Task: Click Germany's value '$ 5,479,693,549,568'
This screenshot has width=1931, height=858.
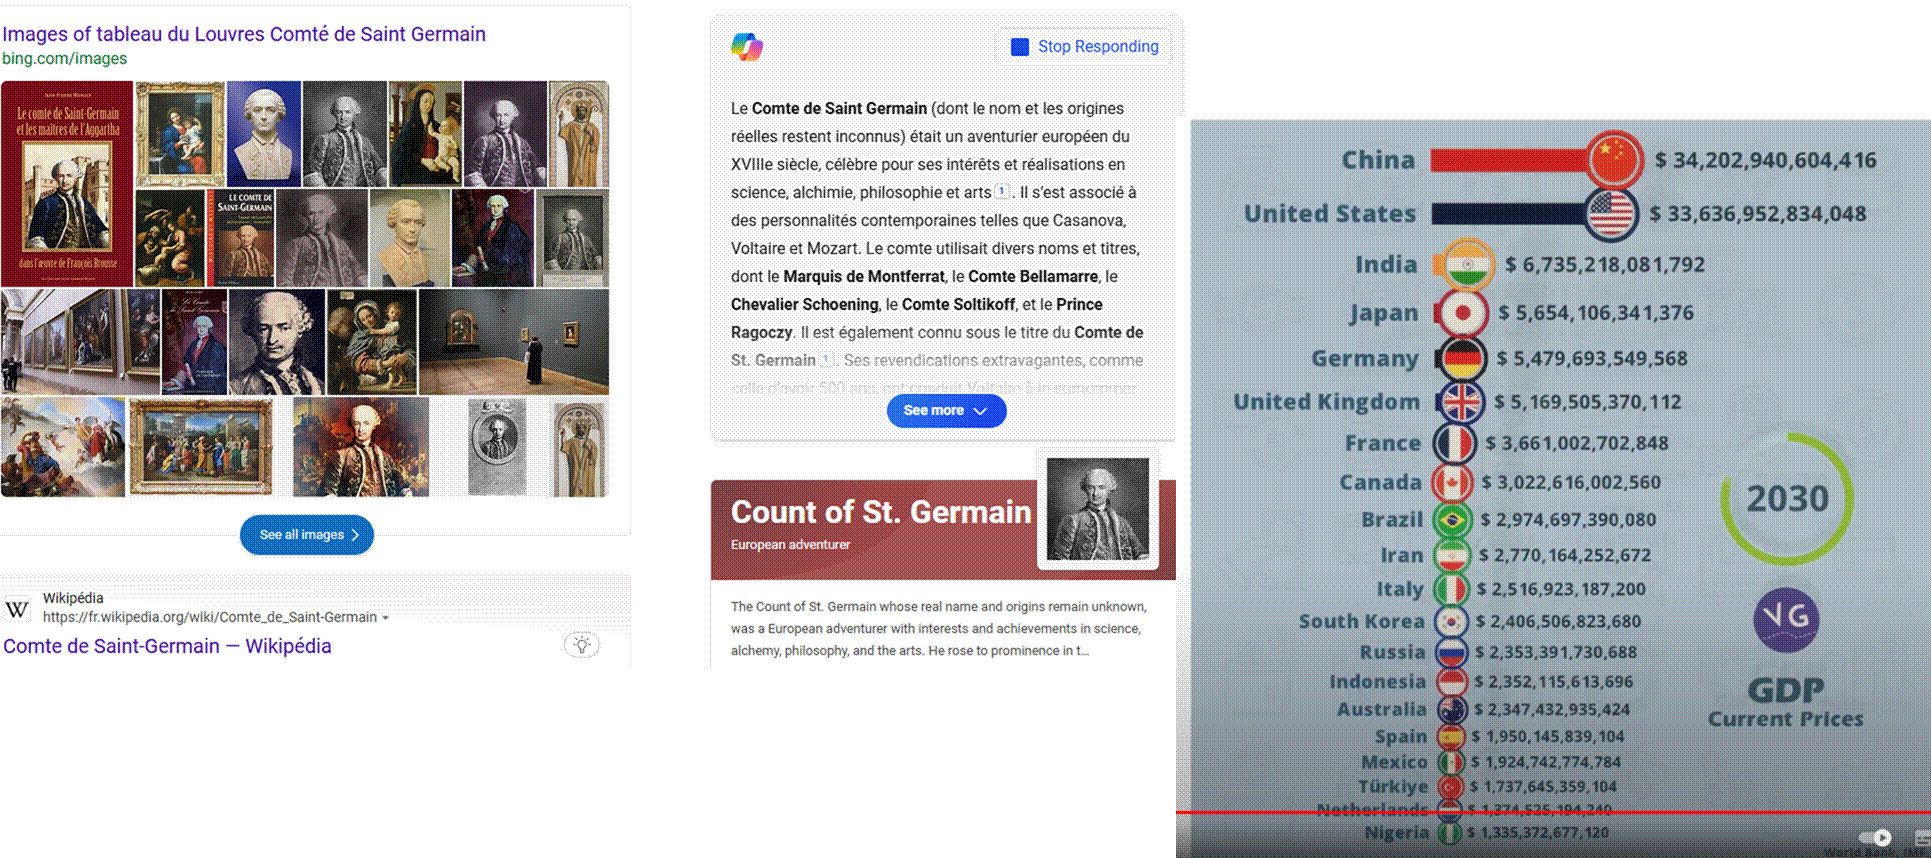Action: 1592,358
